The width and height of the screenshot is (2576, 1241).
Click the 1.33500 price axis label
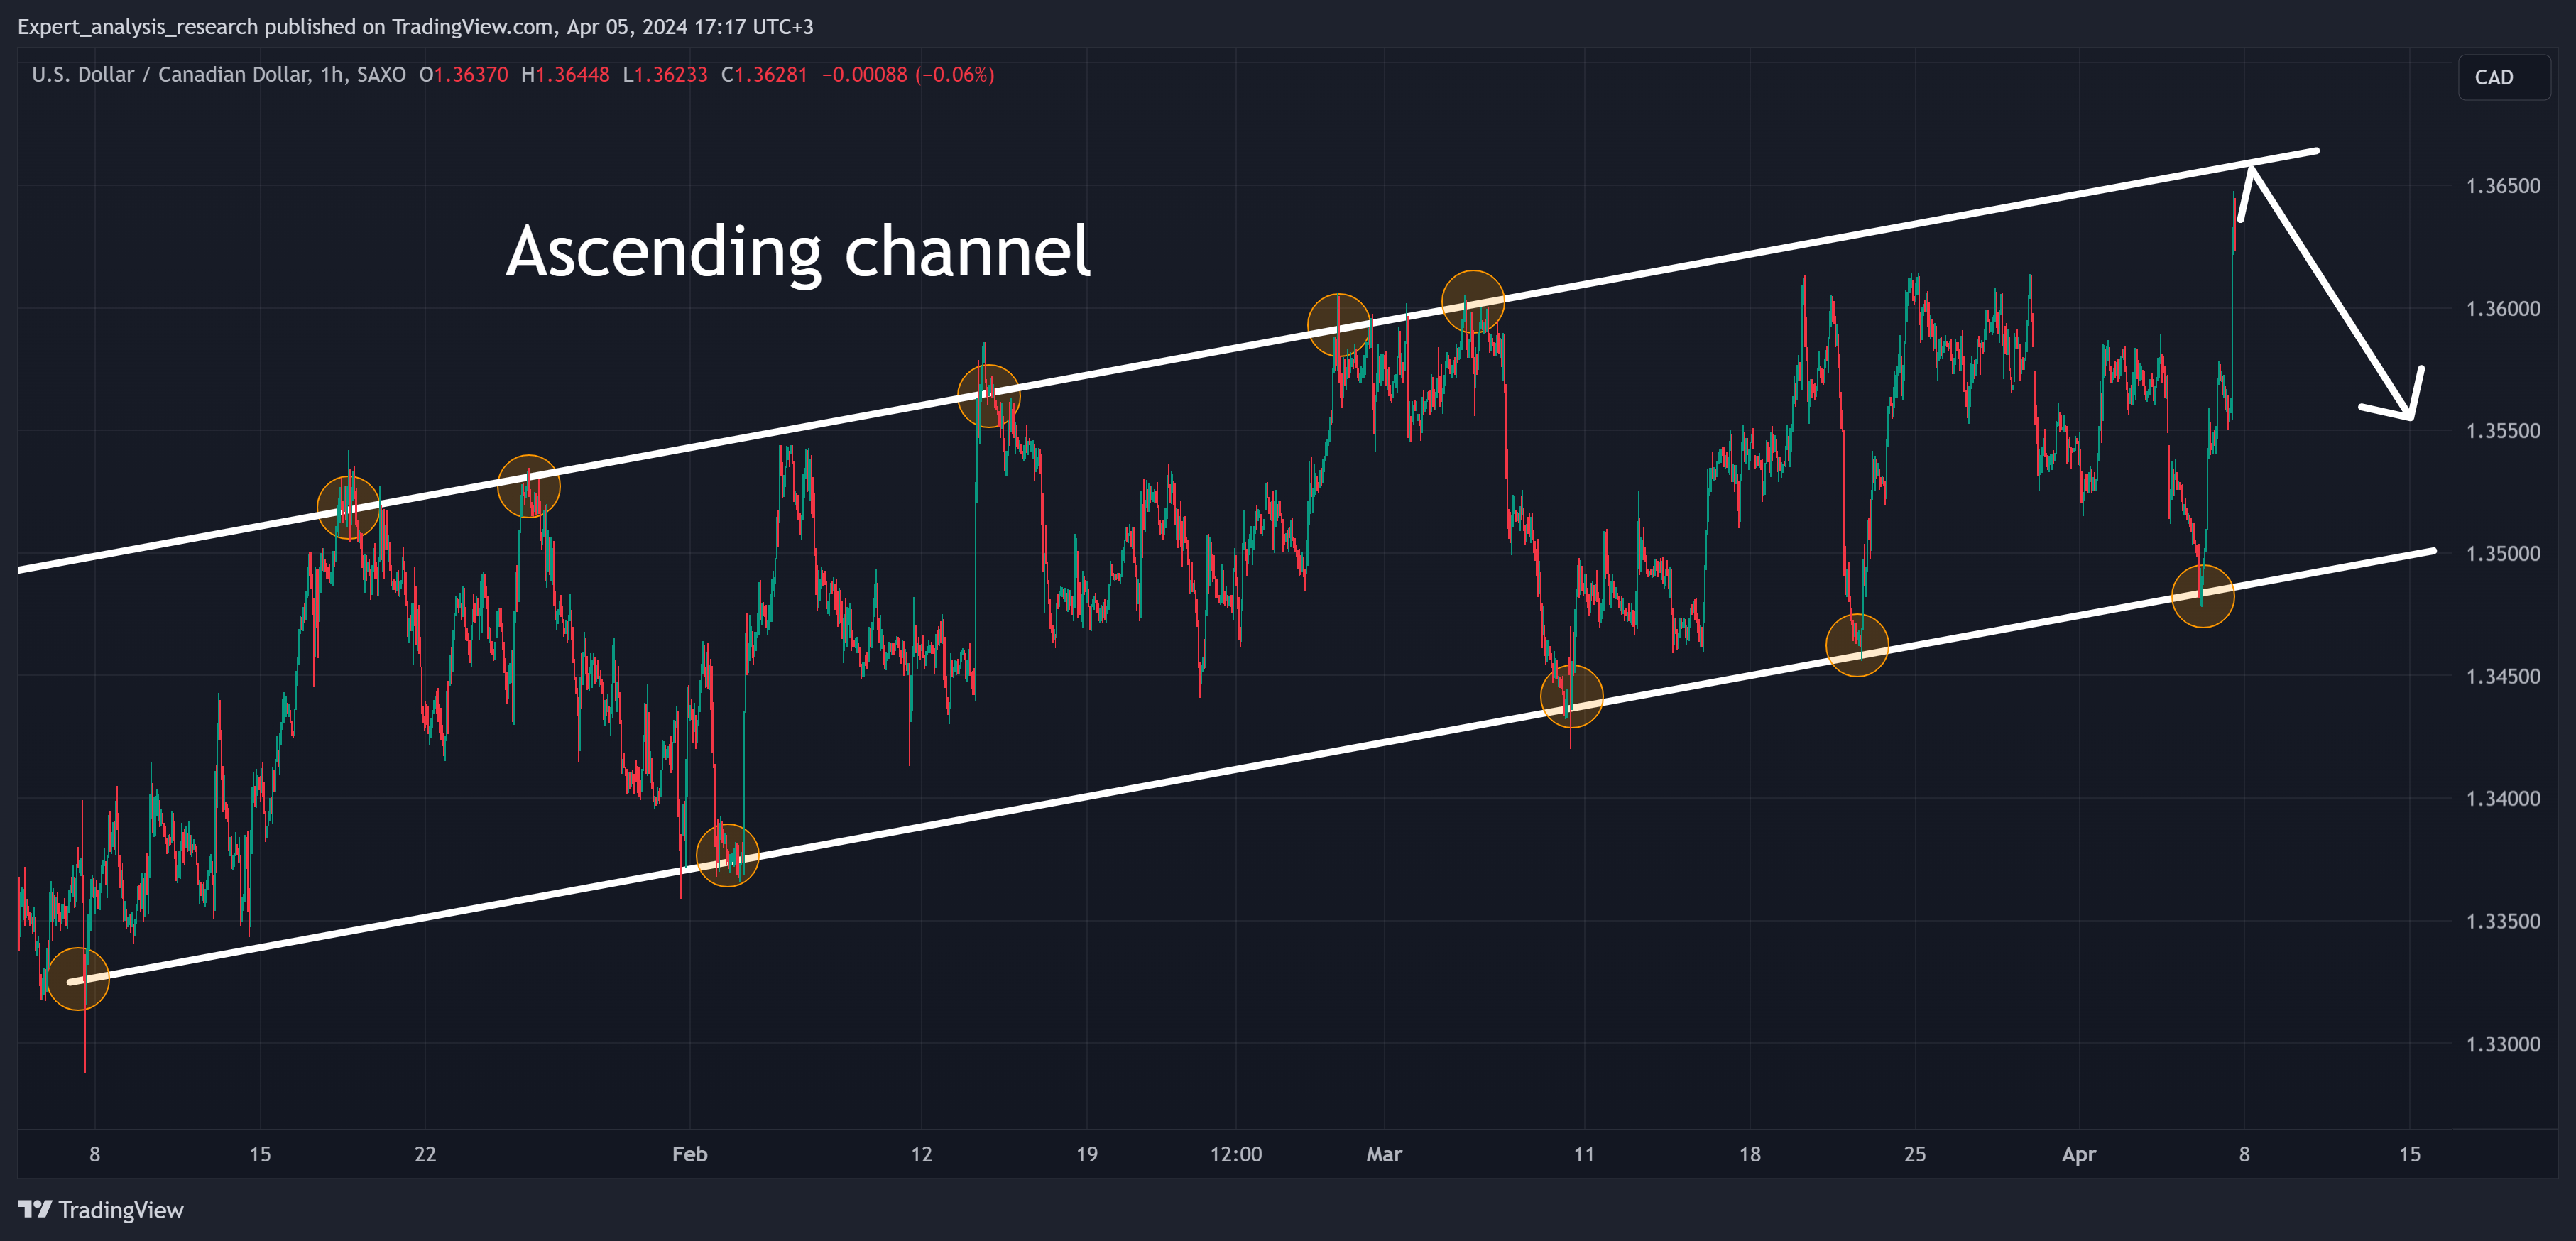pyautogui.click(x=2503, y=922)
